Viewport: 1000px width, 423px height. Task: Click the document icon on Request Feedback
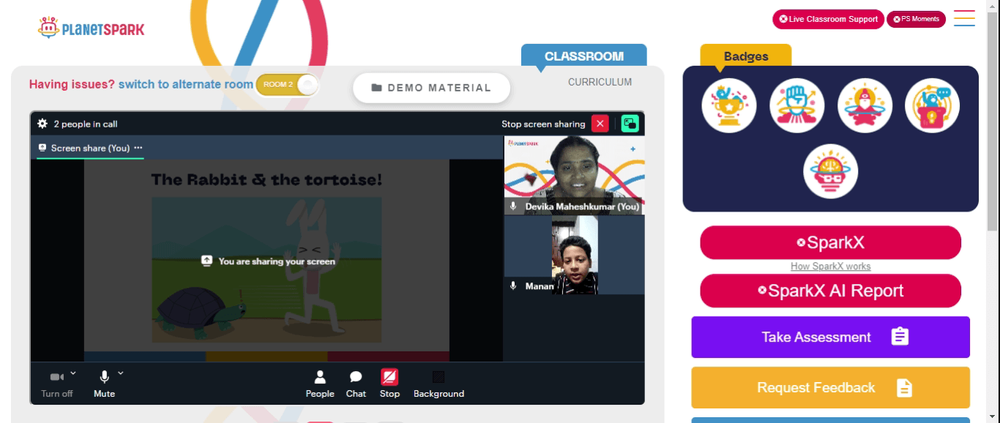(x=904, y=387)
